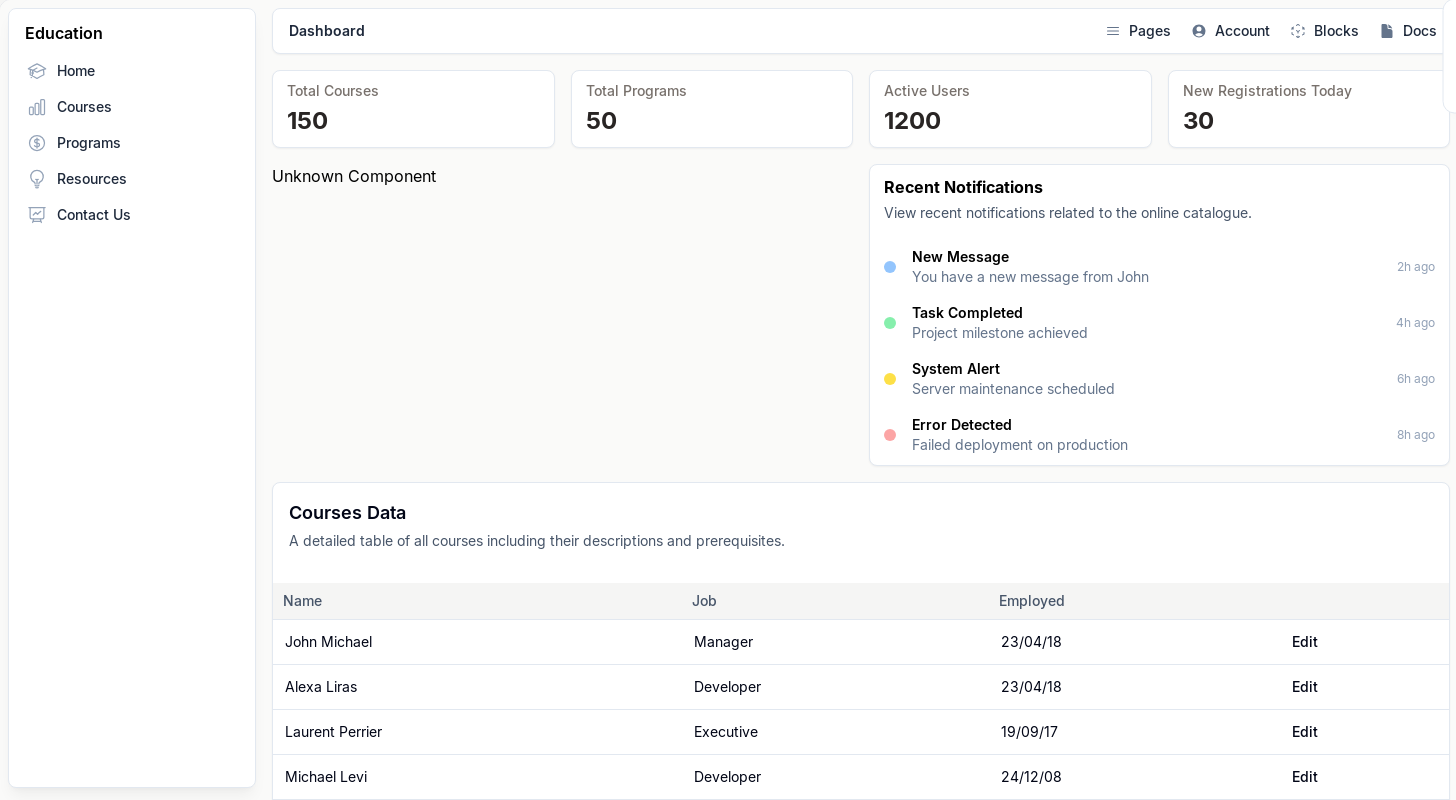This screenshot has height=800, width=1456.
Task: Click the Programs dollar coin icon
Action: 37,143
